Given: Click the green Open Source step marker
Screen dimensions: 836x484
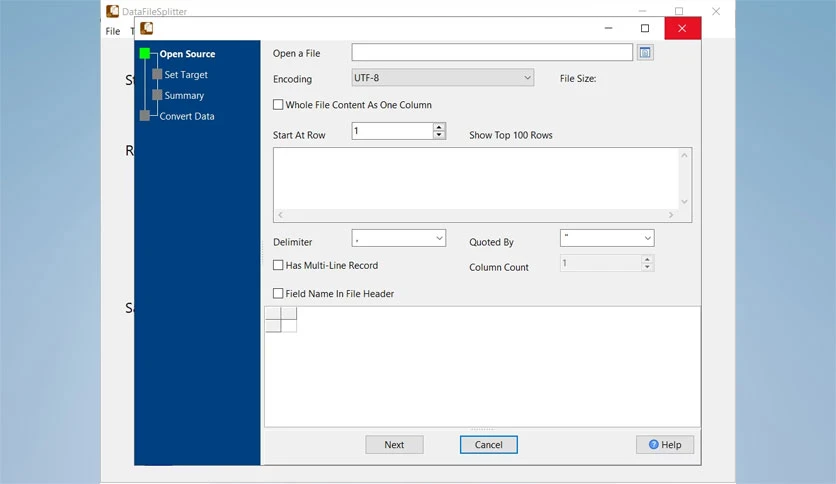Looking at the screenshot, I should click(x=144, y=53).
